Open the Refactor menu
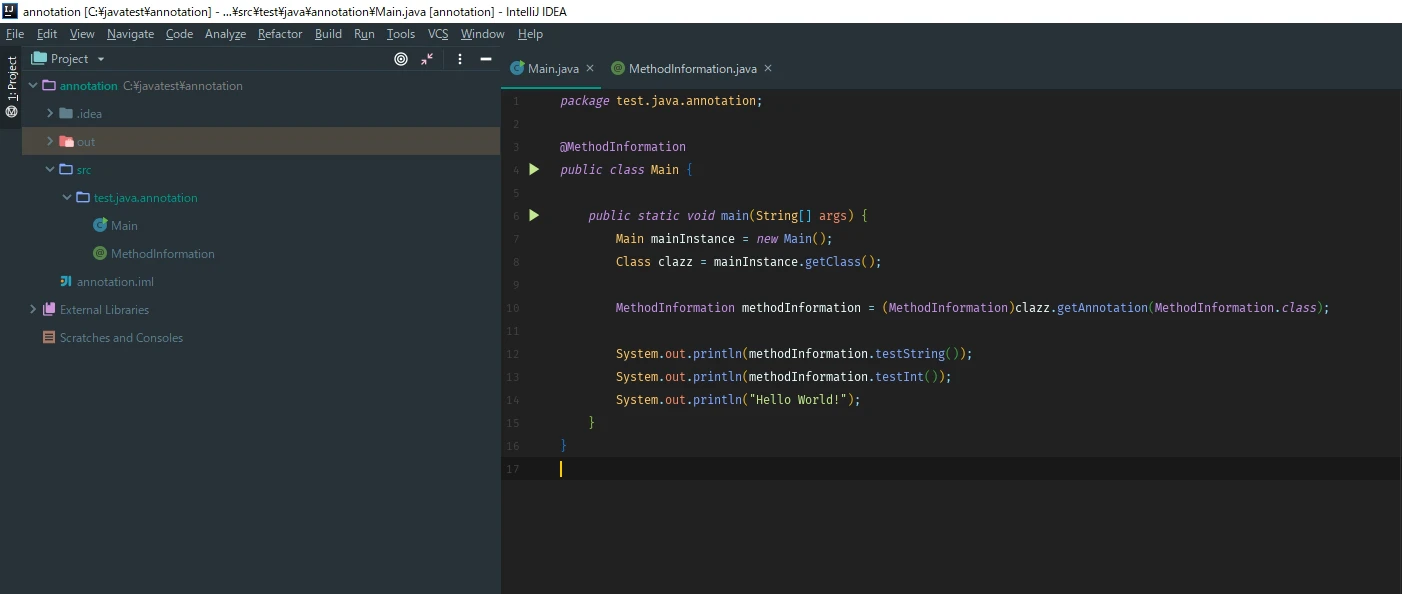 pos(280,34)
